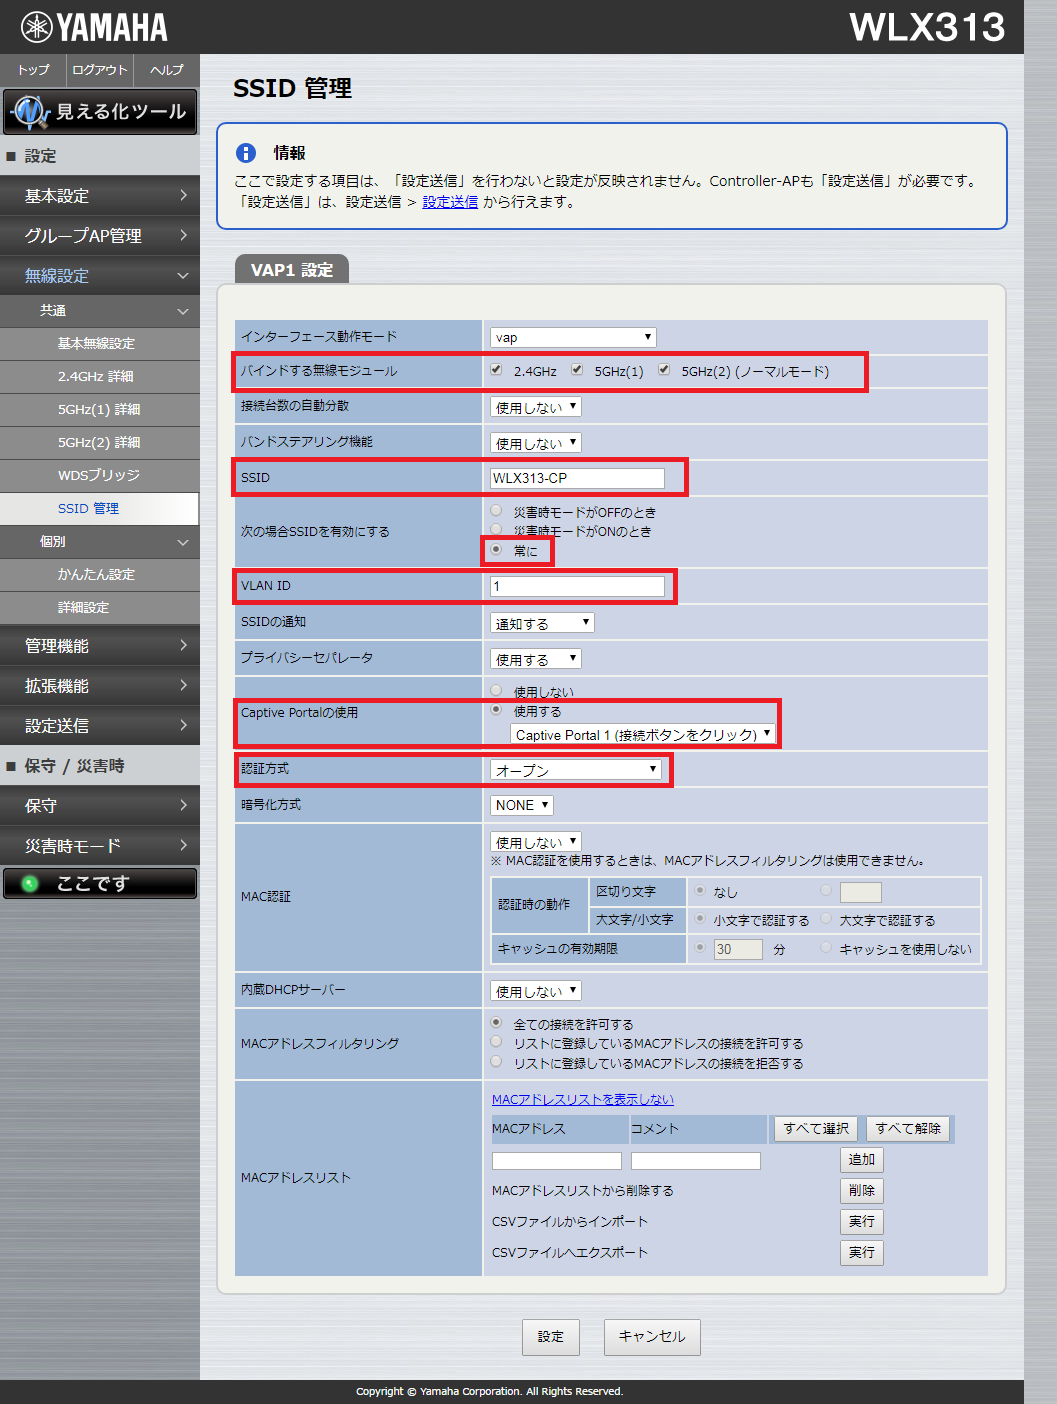Click the SSID input field containing WLX313-CP
The width and height of the screenshot is (1057, 1404).
click(x=576, y=478)
